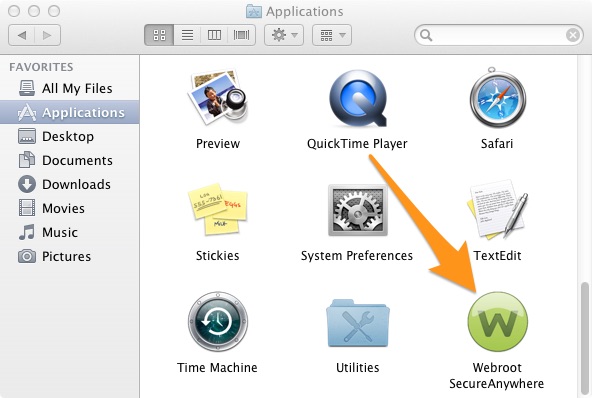Screen dimensions: 592x398
Task: Click the "Stickies" label text
Action: (x=217, y=256)
